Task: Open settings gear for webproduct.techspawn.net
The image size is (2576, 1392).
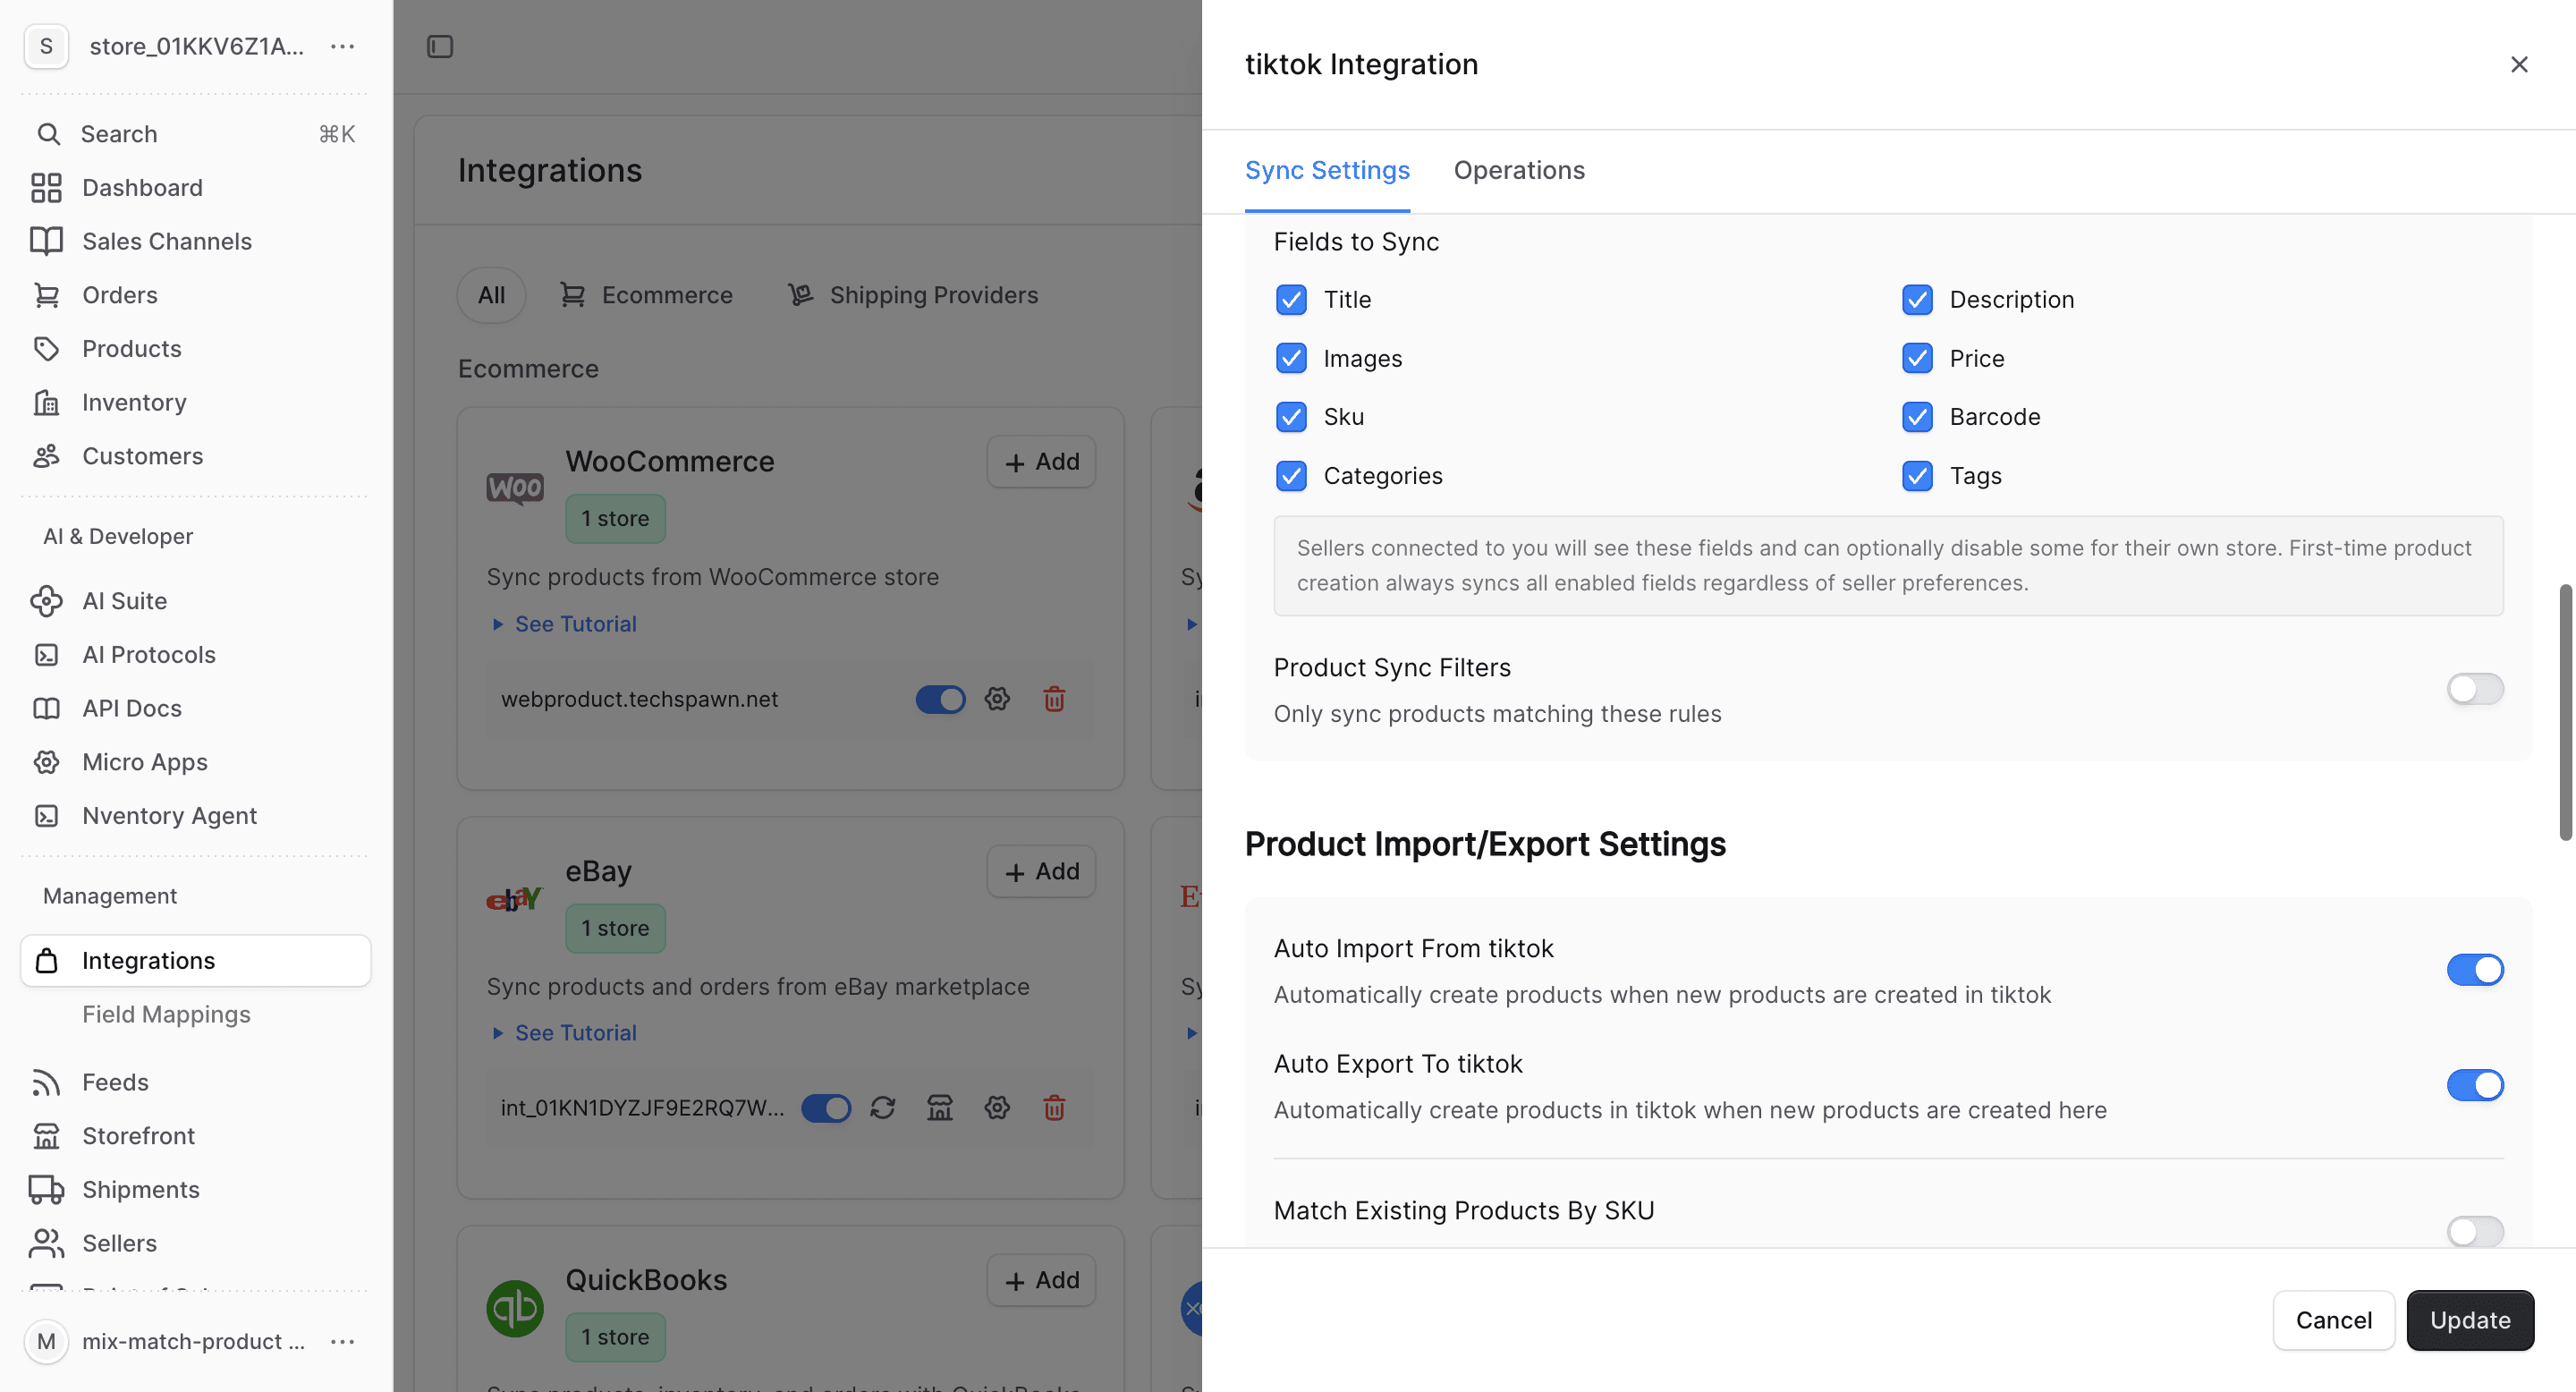Action: 997,699
